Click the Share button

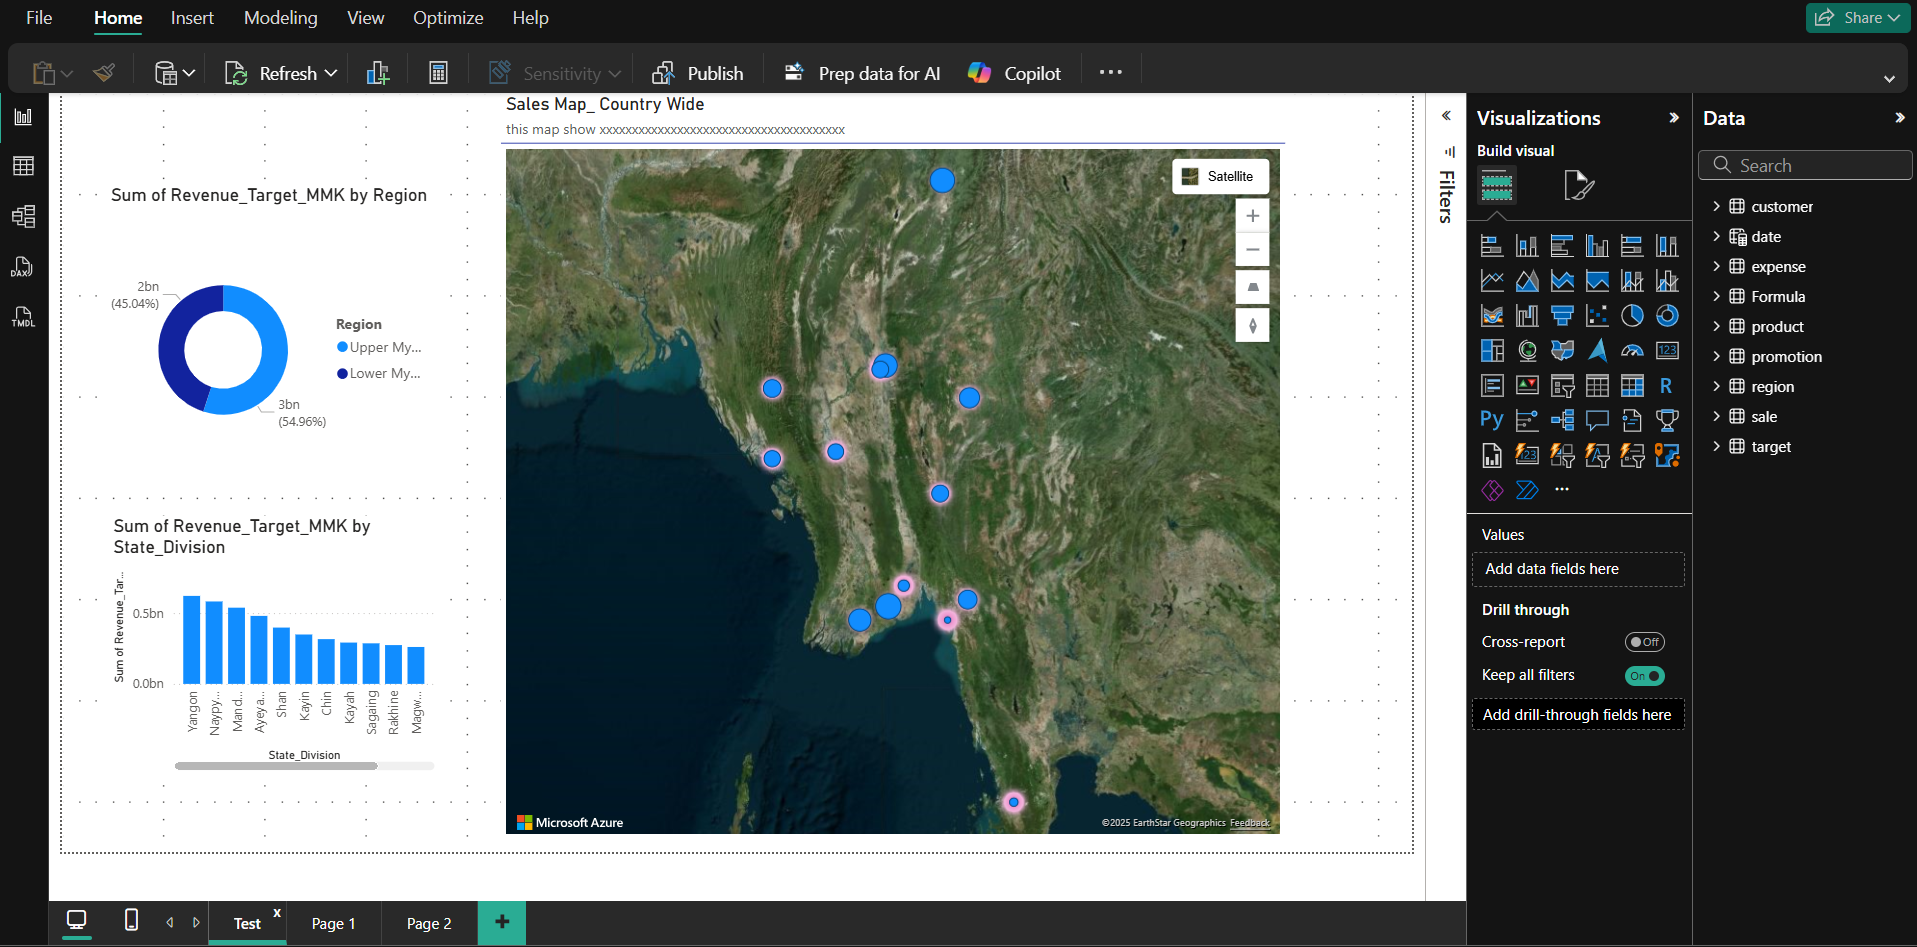[1857, 18]
